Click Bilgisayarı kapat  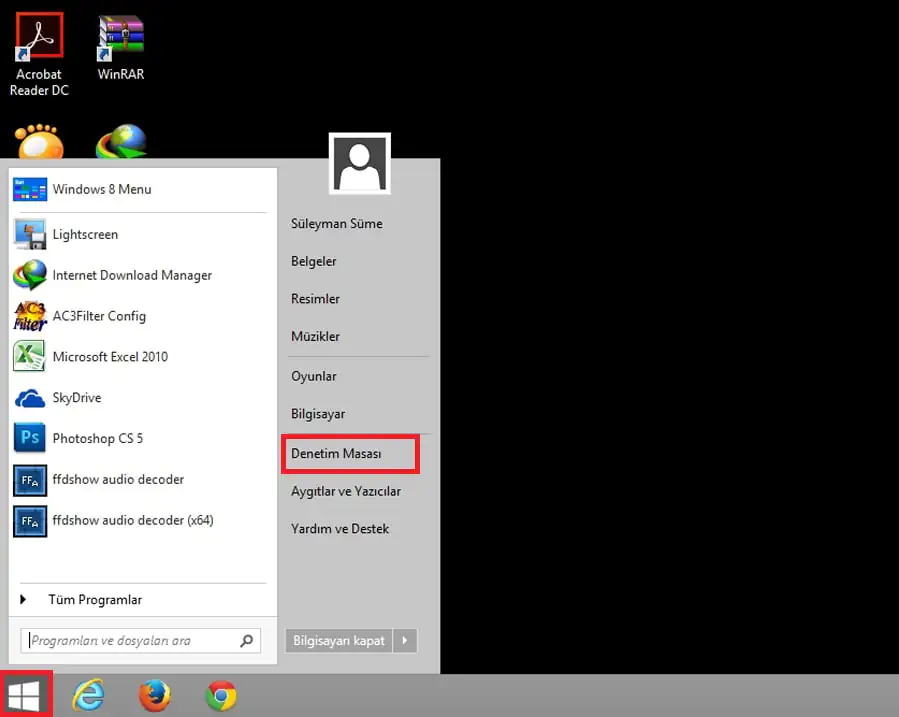[x=337, y=640]
